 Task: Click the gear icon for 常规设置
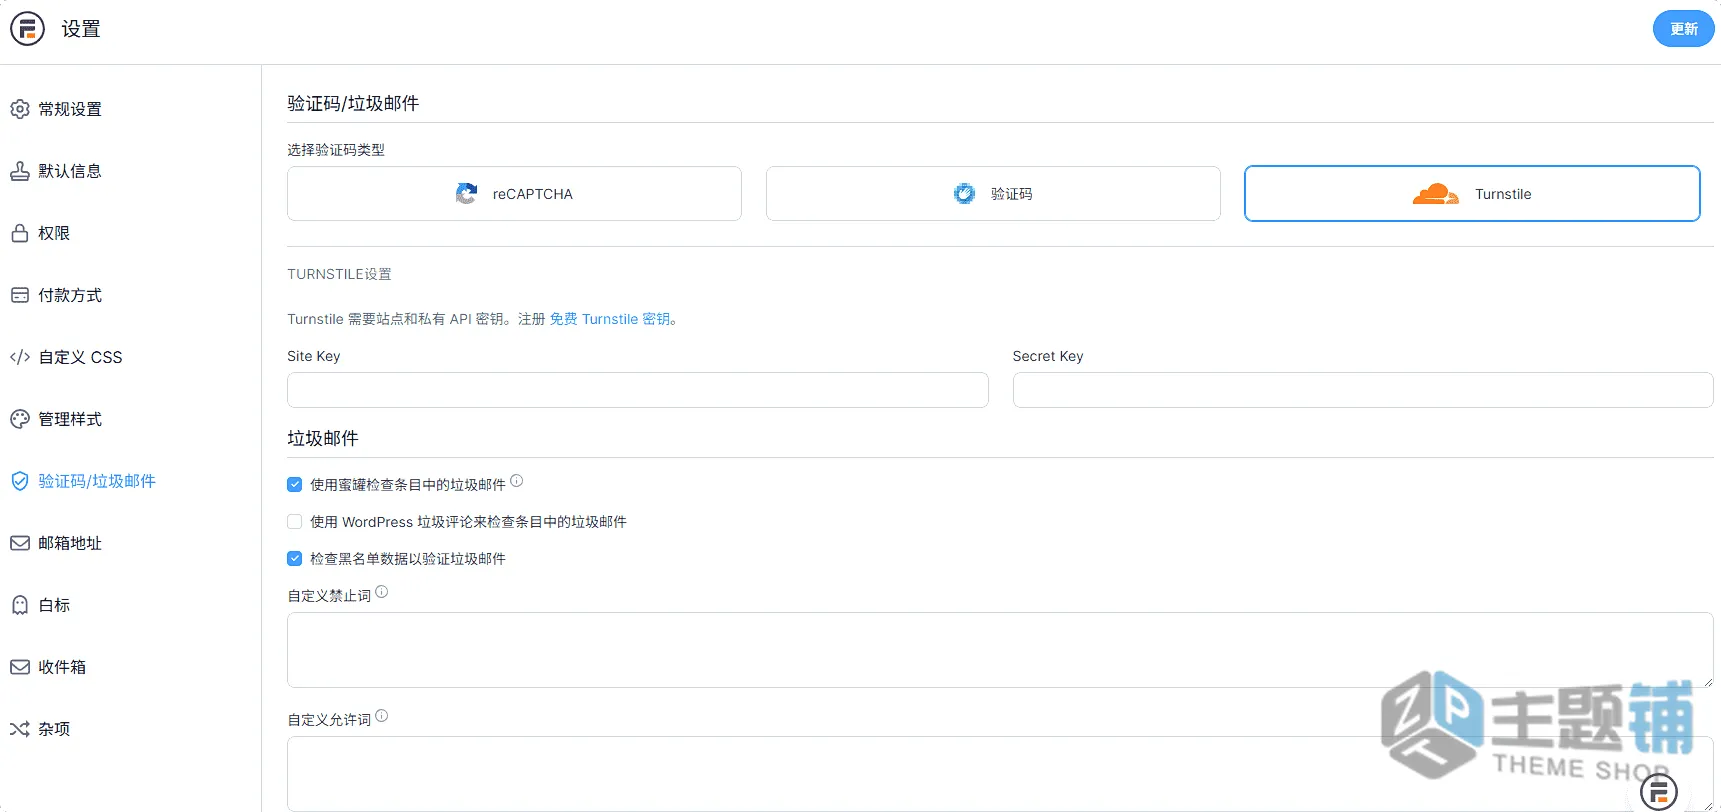pos(20,109)
